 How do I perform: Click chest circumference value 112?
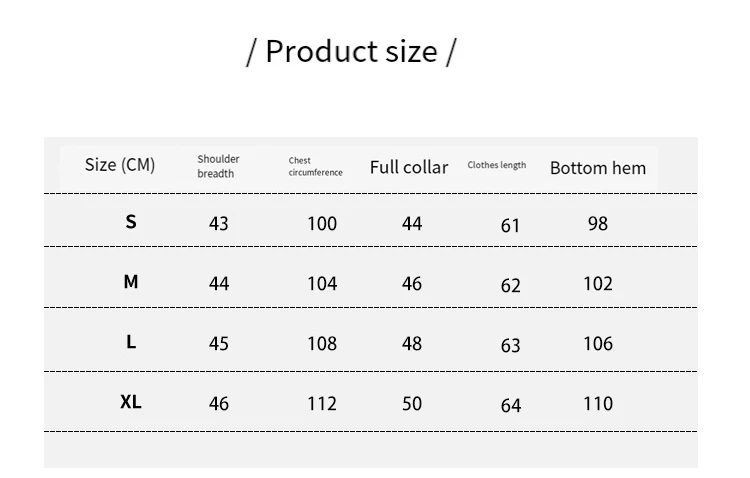tap(322, 404)
